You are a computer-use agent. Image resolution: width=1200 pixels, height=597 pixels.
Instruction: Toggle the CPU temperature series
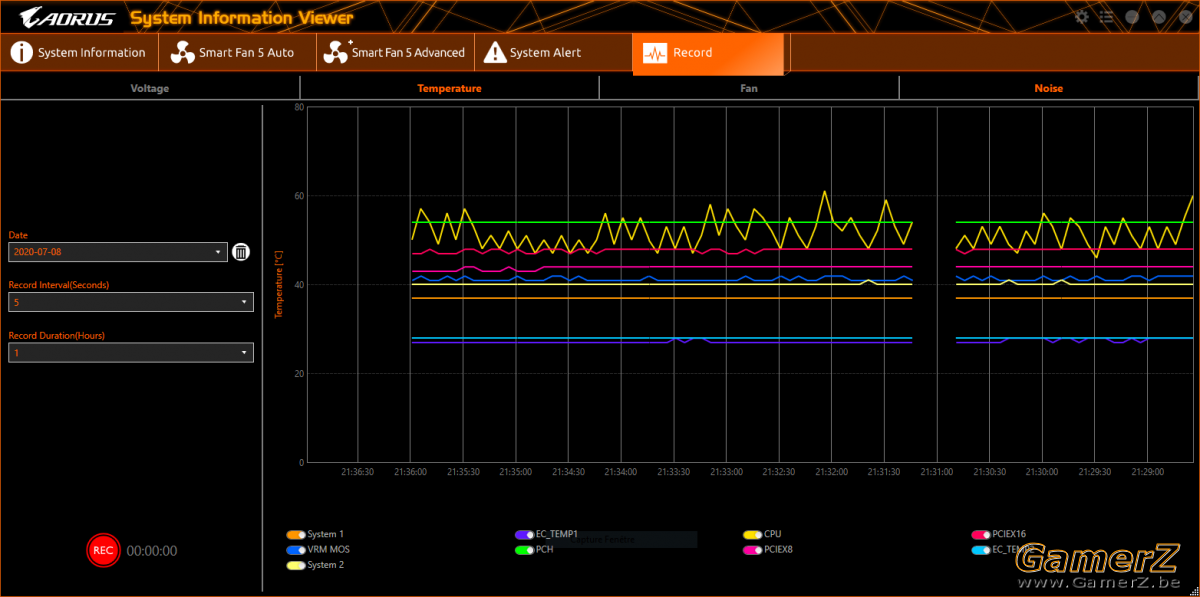pos(752,534)
